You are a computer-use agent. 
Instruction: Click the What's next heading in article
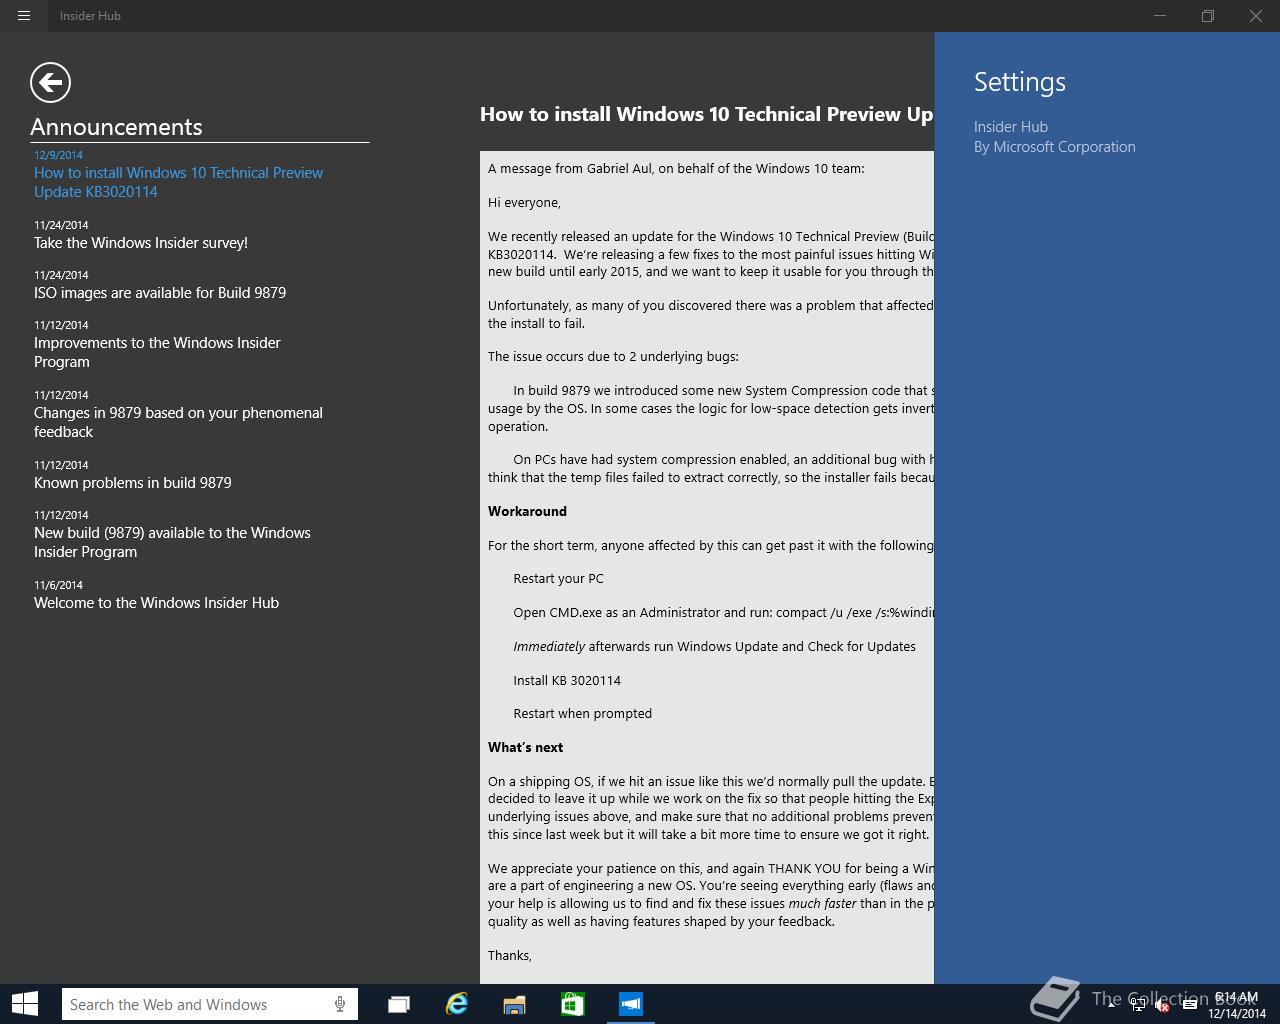pos(525,747)
